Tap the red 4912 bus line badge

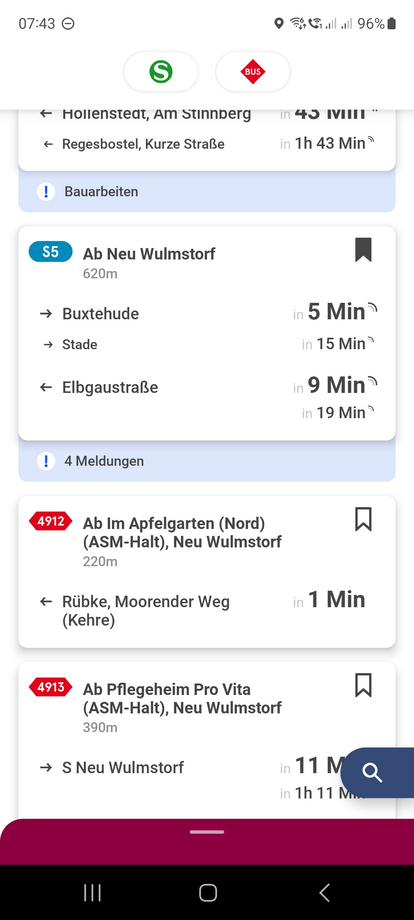pyautogui.click(x=50, y=520)
